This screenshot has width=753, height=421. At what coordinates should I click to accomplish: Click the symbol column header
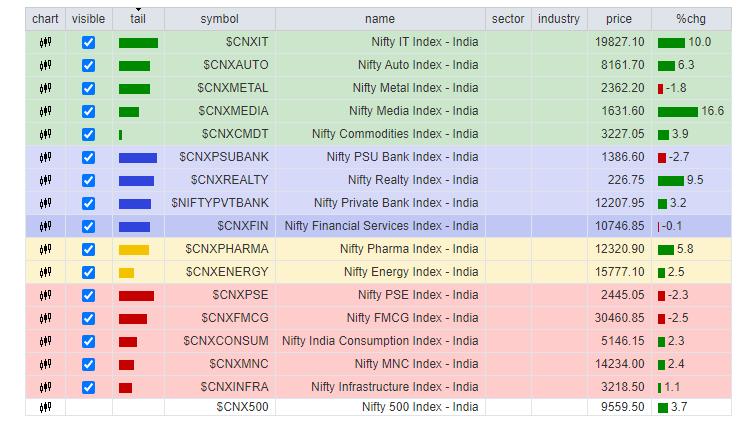click(219, 19)
